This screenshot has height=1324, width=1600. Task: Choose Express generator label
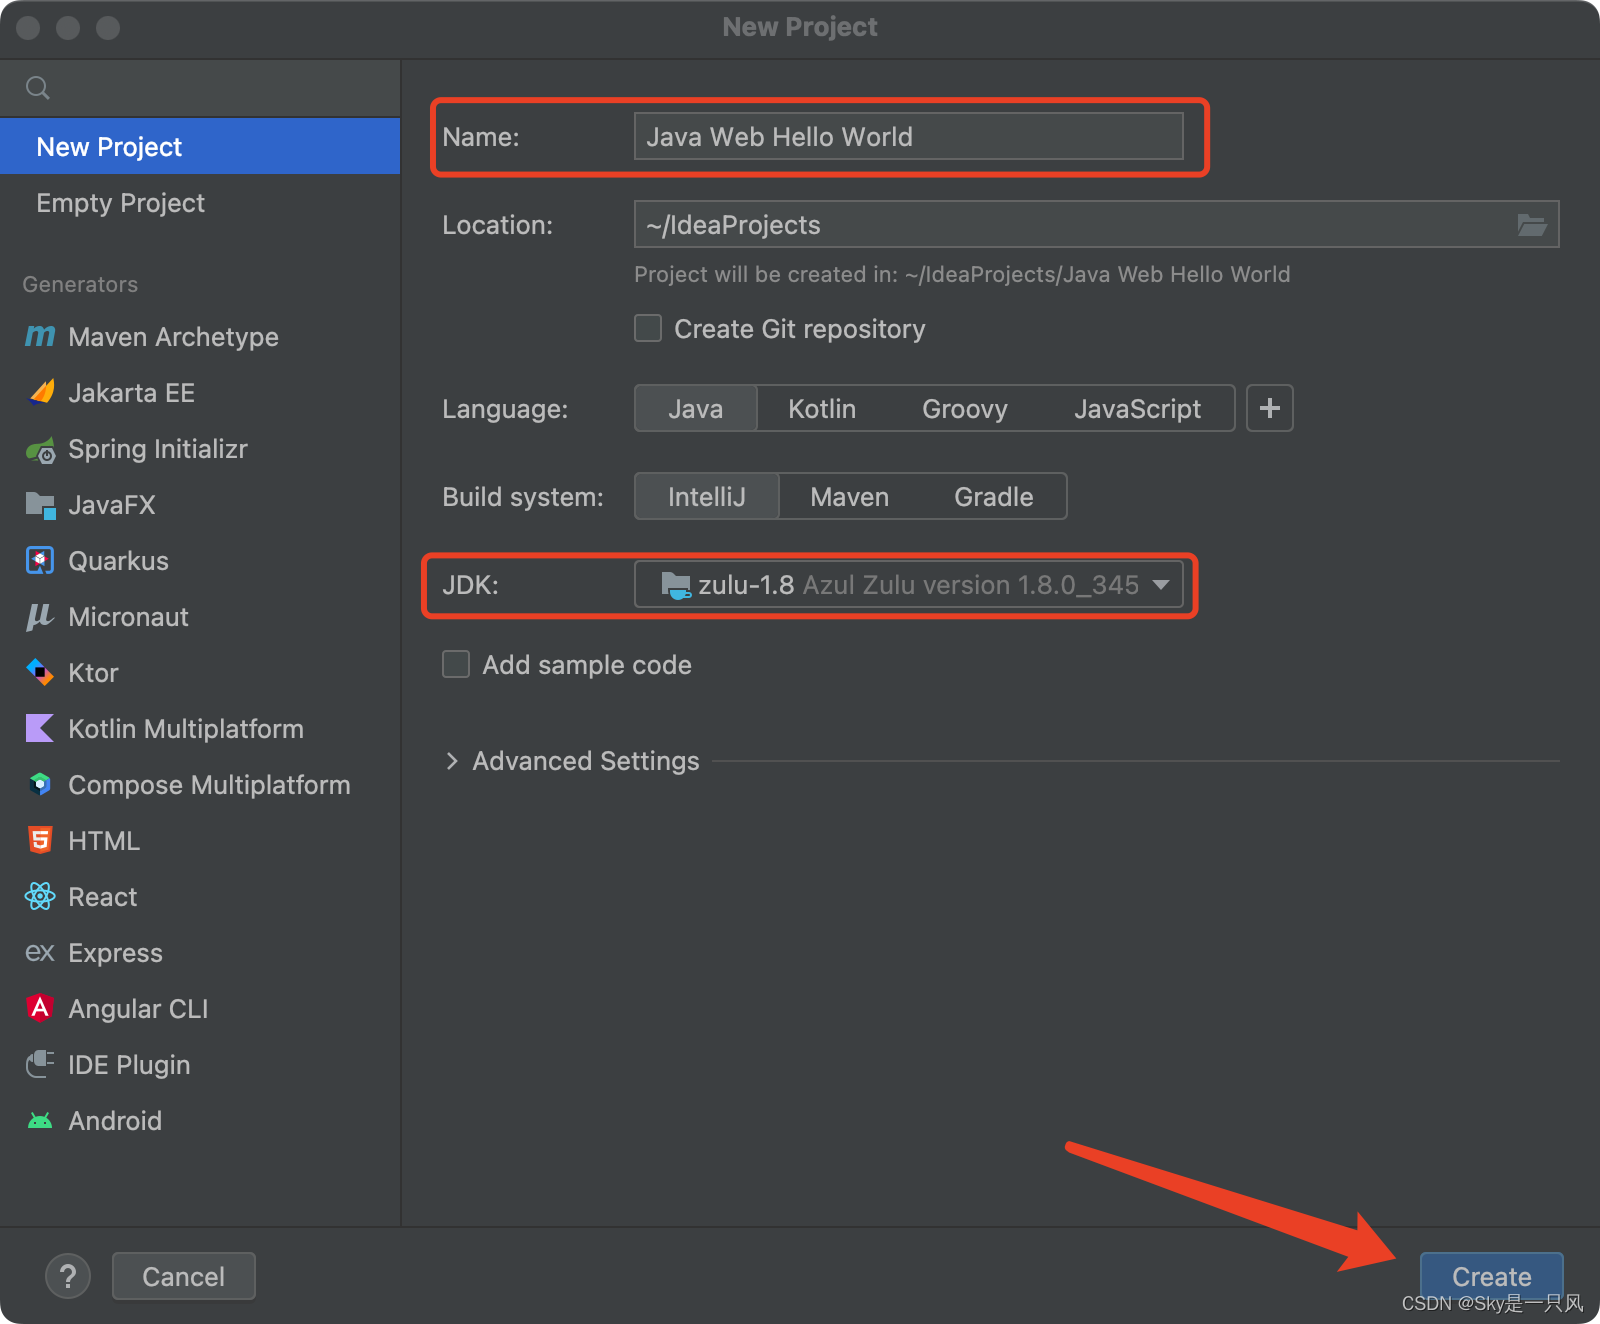[x=115, y=952]
